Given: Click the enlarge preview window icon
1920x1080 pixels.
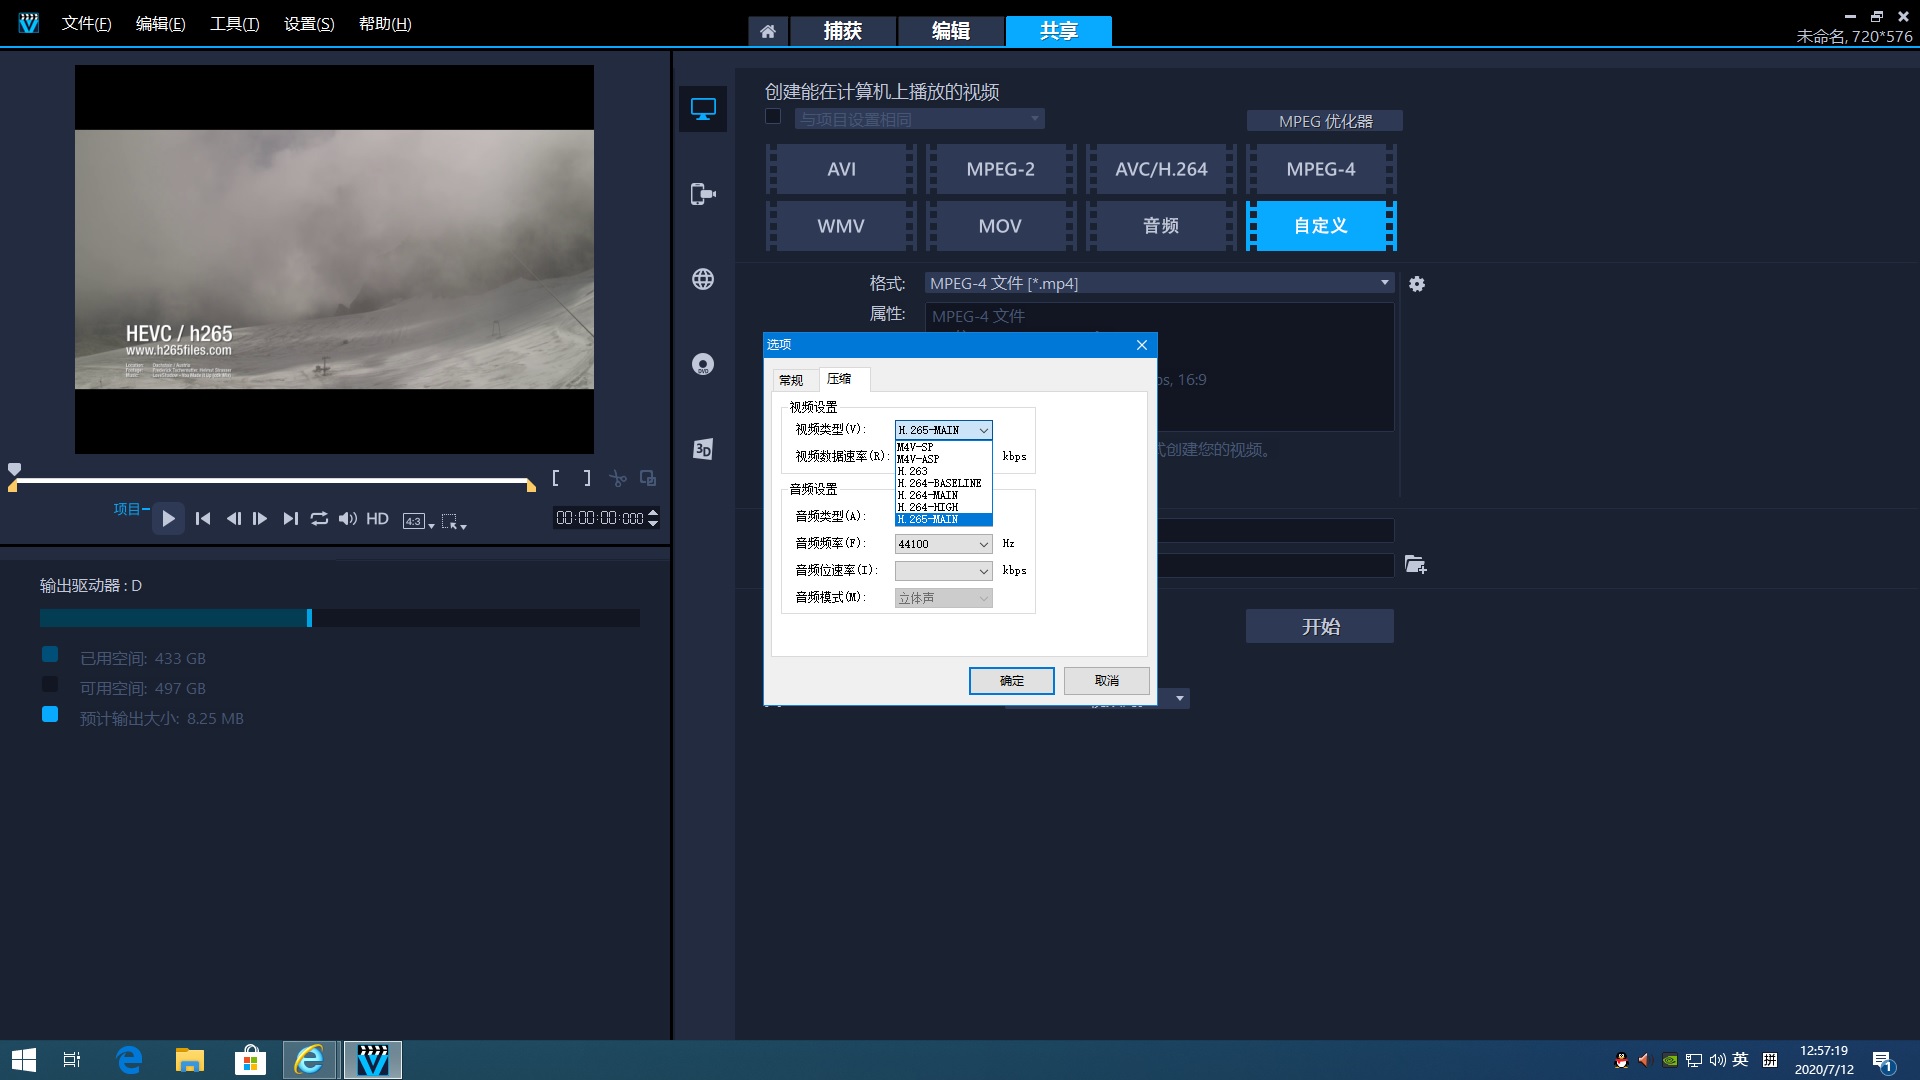Looking at the screenshot, I should click(648, 478).
